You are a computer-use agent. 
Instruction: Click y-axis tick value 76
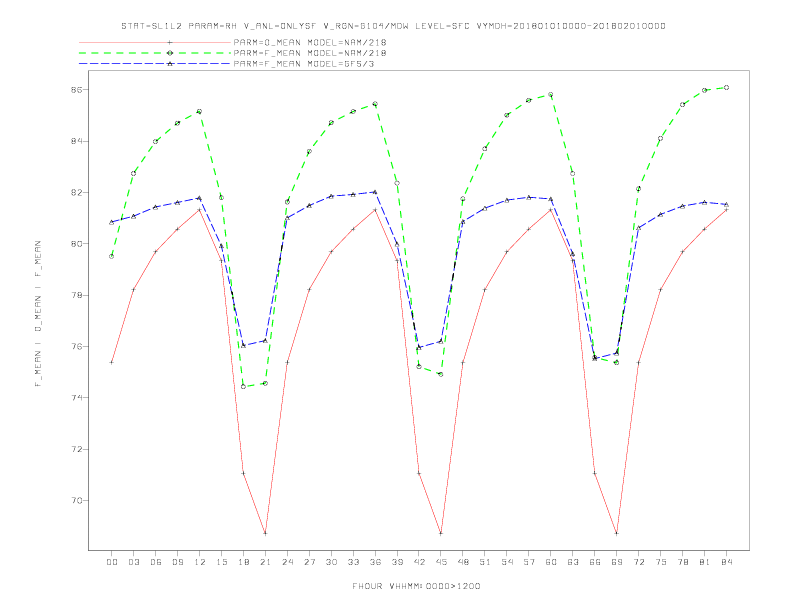click(x=77, y=346)
